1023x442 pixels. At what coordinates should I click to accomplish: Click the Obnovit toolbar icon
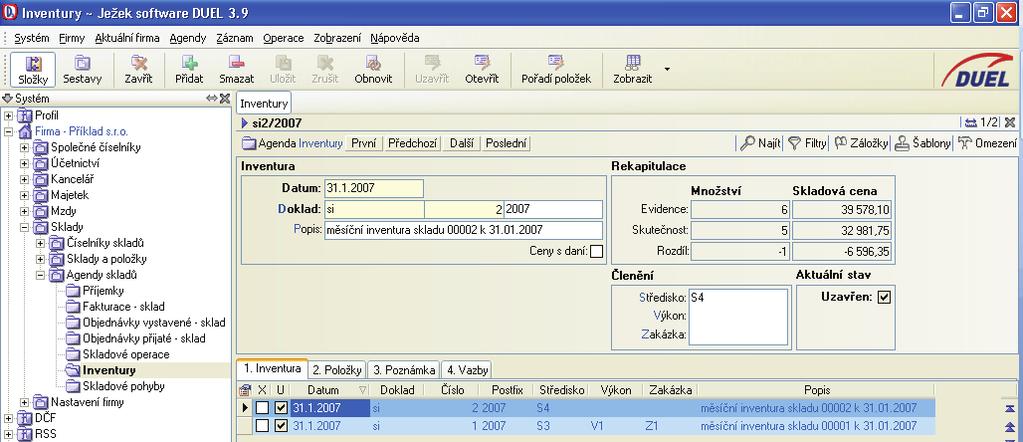[x=373, y=70]
